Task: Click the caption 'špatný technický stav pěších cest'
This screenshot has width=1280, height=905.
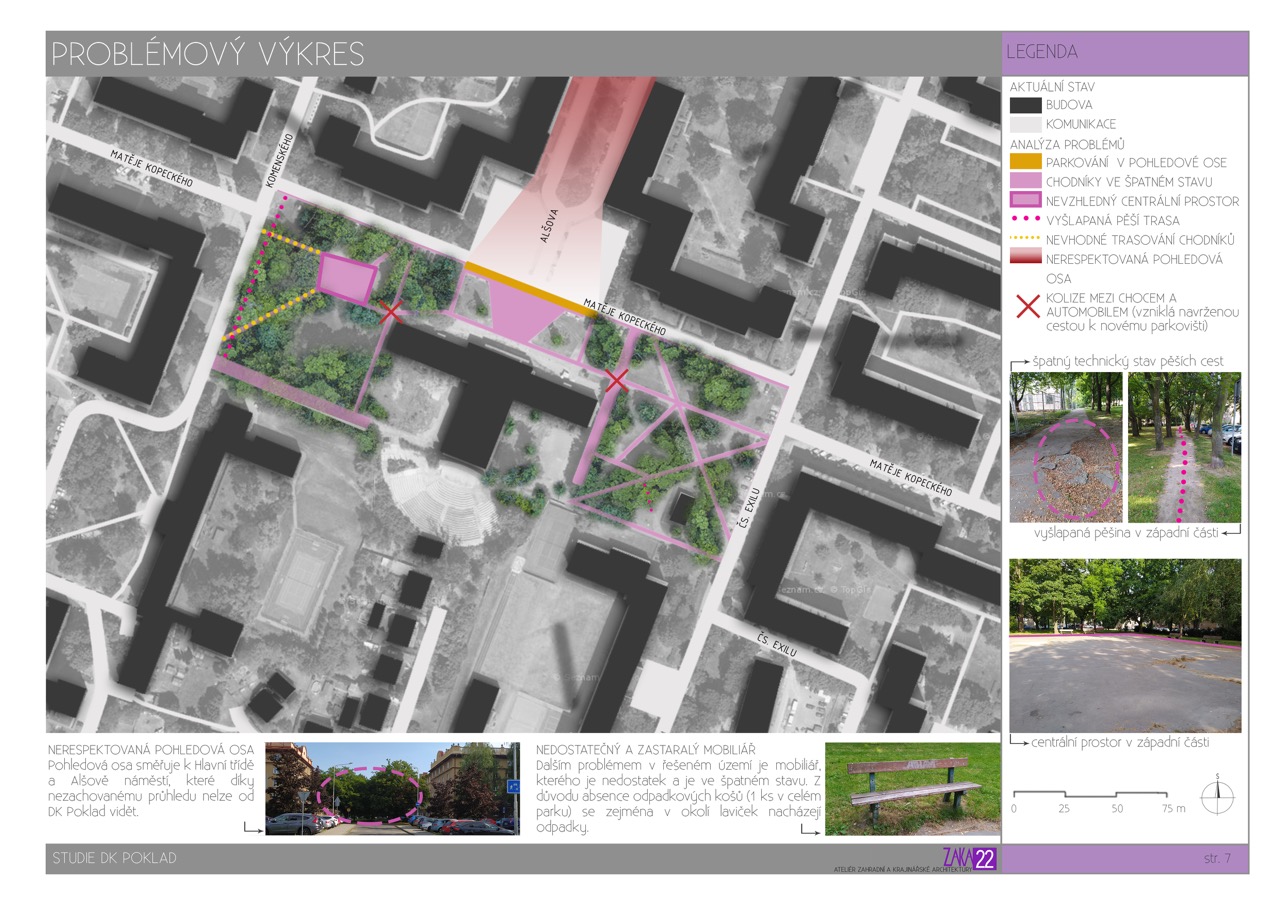Action: tap(1128, 361)
